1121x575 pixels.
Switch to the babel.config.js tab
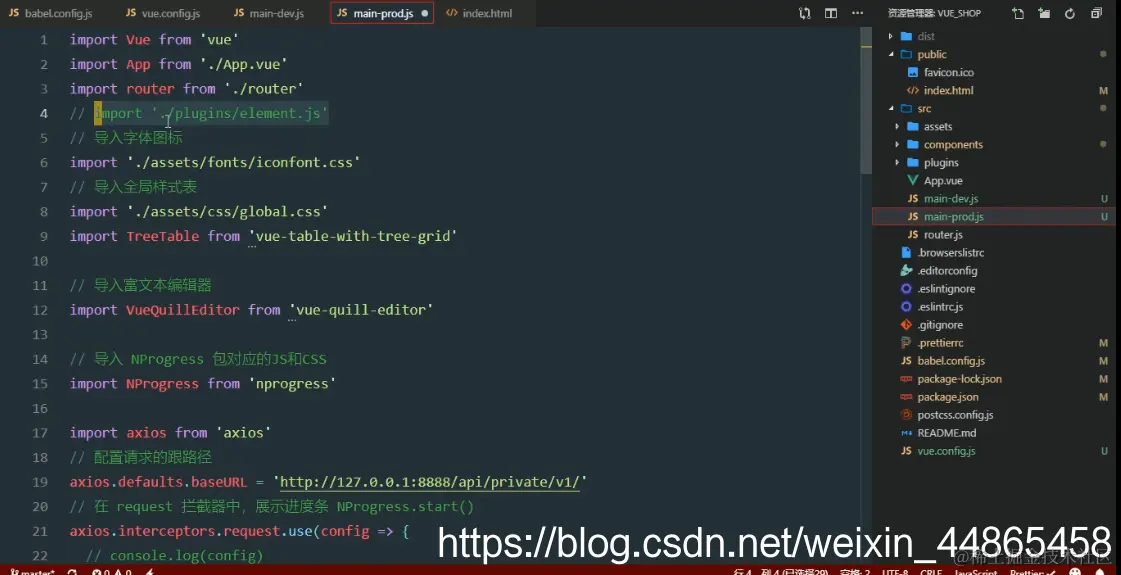point(51,13)
